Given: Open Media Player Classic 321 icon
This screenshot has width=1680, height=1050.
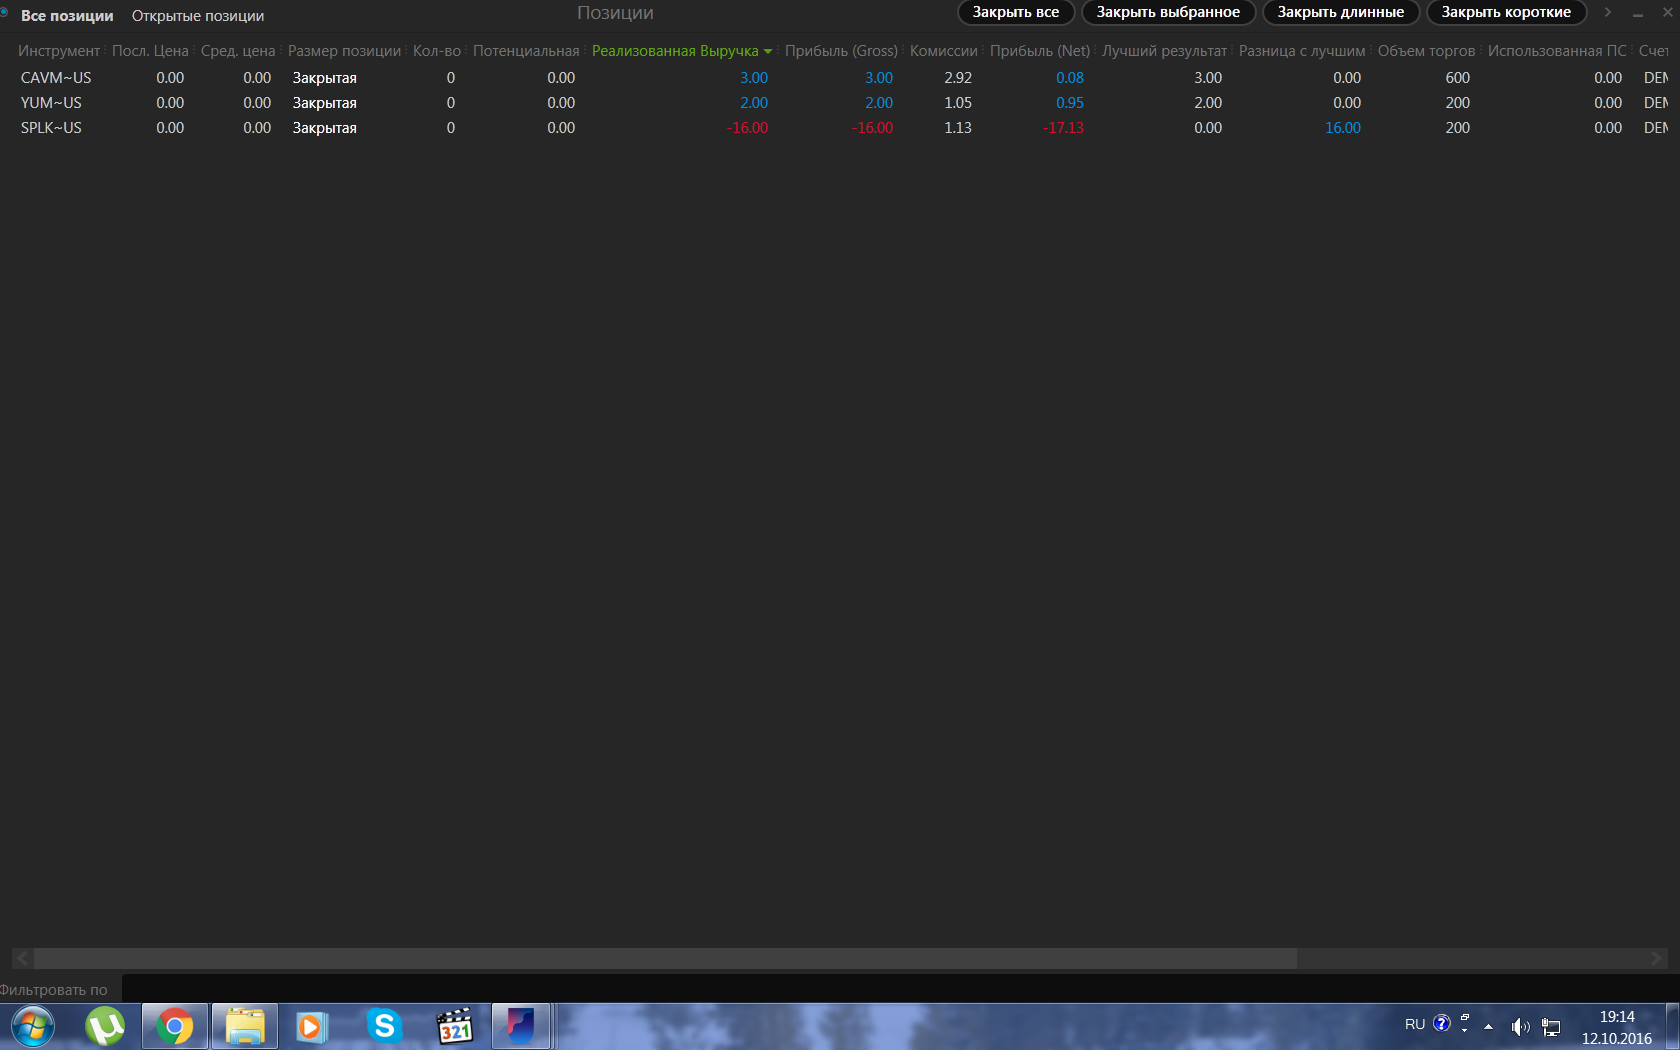Looking at the screenshot, I should click(x=455, y=1026).
